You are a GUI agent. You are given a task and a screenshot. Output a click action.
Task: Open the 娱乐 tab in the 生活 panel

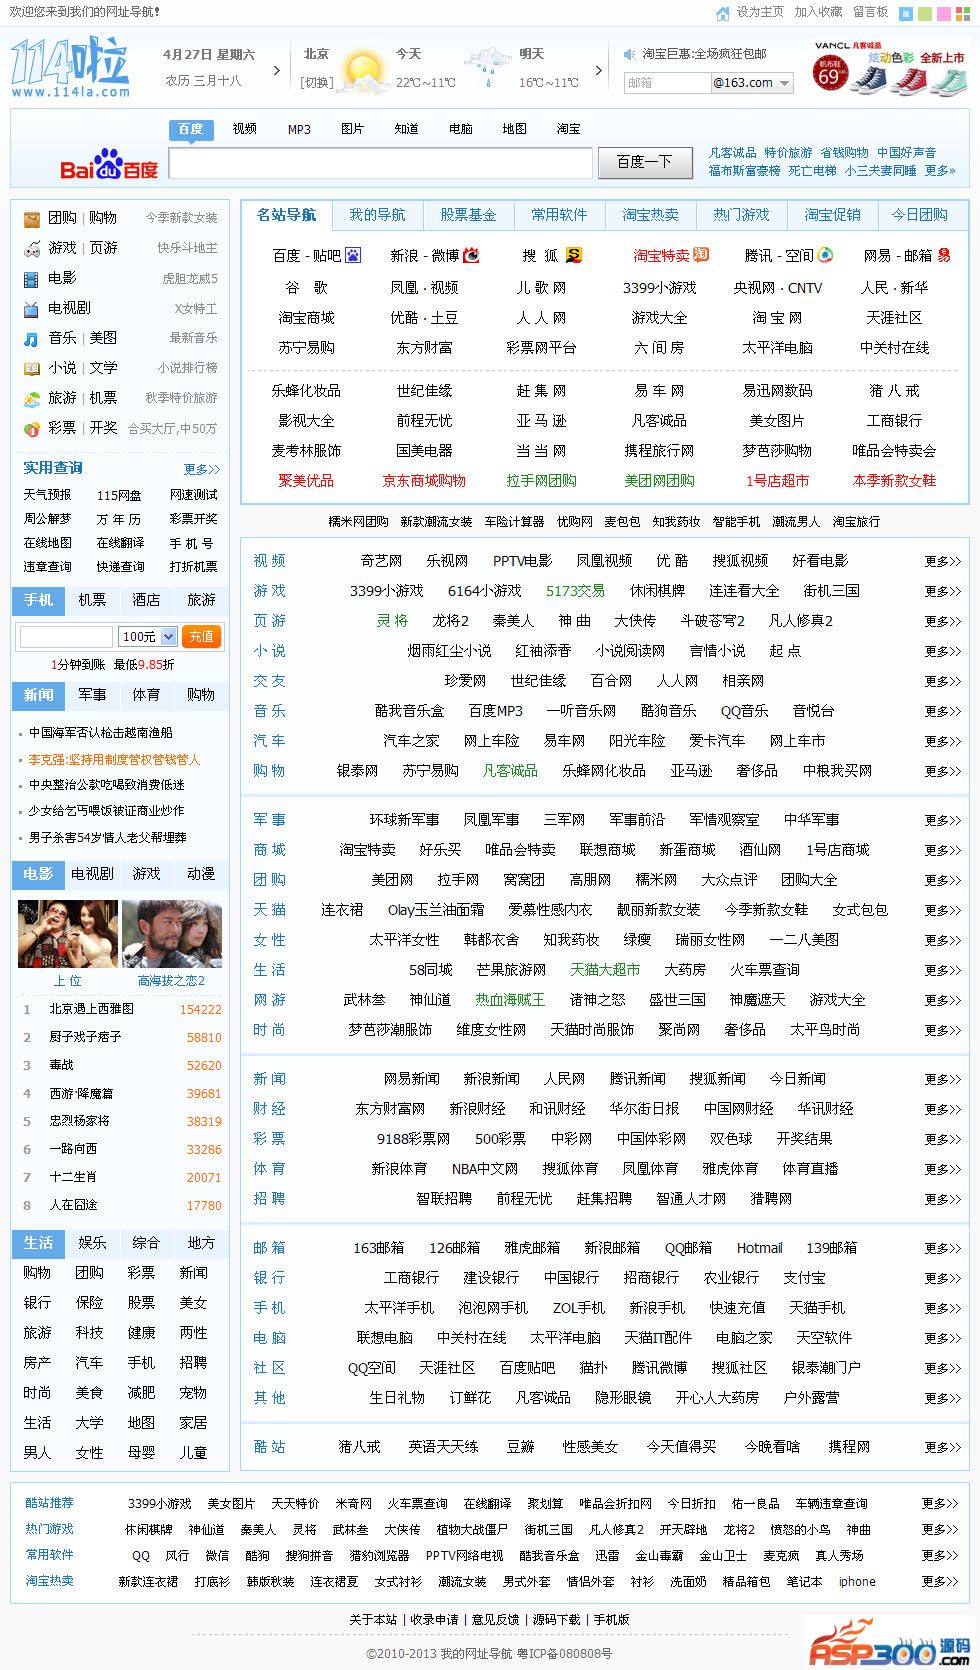point(92,1243)
